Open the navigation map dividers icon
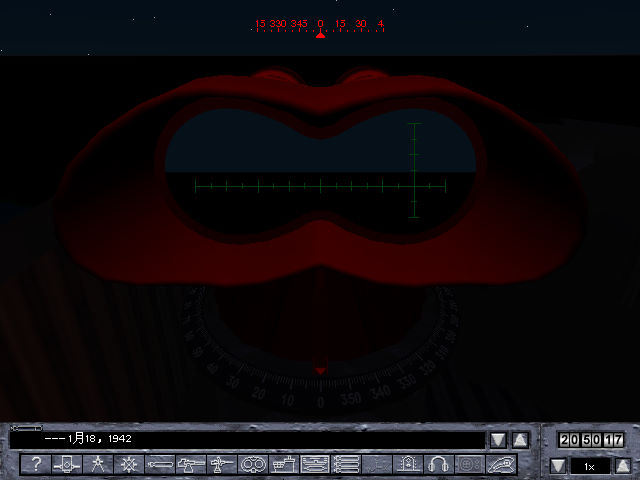Screen dimensions: 640x480 pyautogui.click(x=98, y=464)
